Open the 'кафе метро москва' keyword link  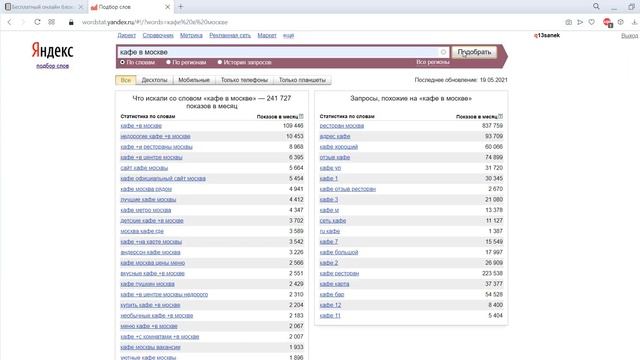coord(146,210)
